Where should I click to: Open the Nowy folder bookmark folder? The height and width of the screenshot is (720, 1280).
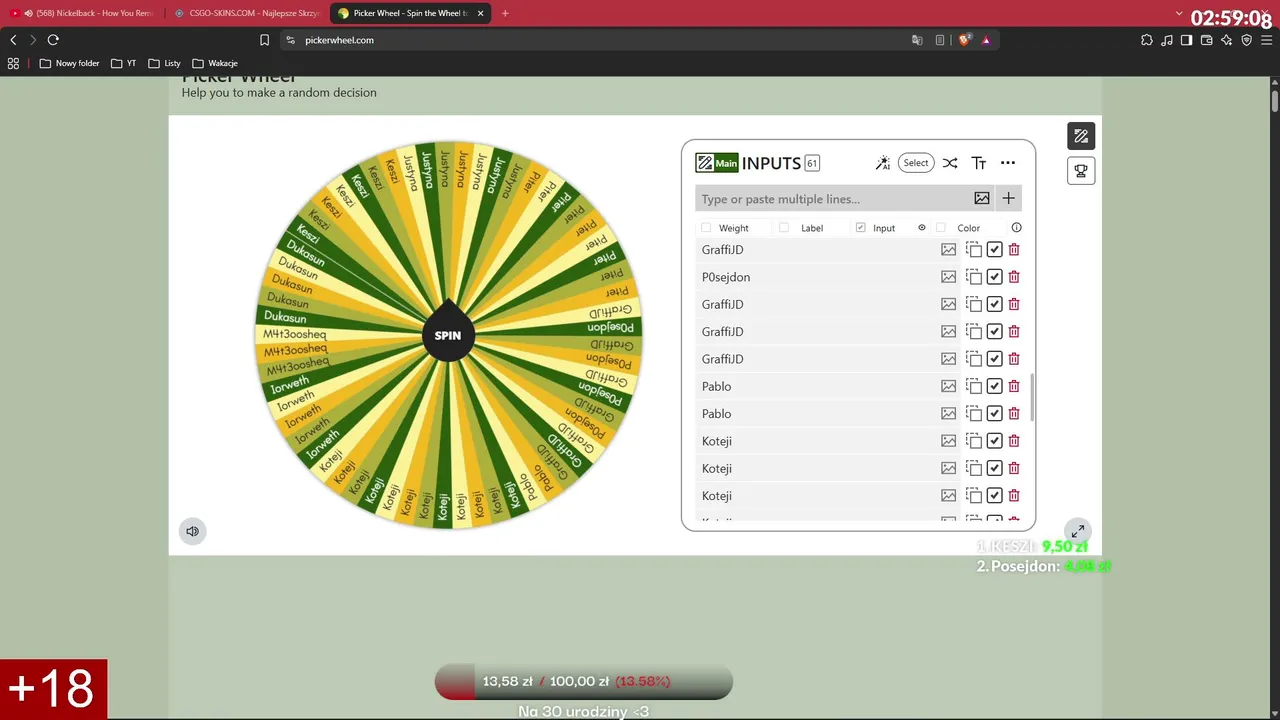pyautogui.click(x=69, y=63)
